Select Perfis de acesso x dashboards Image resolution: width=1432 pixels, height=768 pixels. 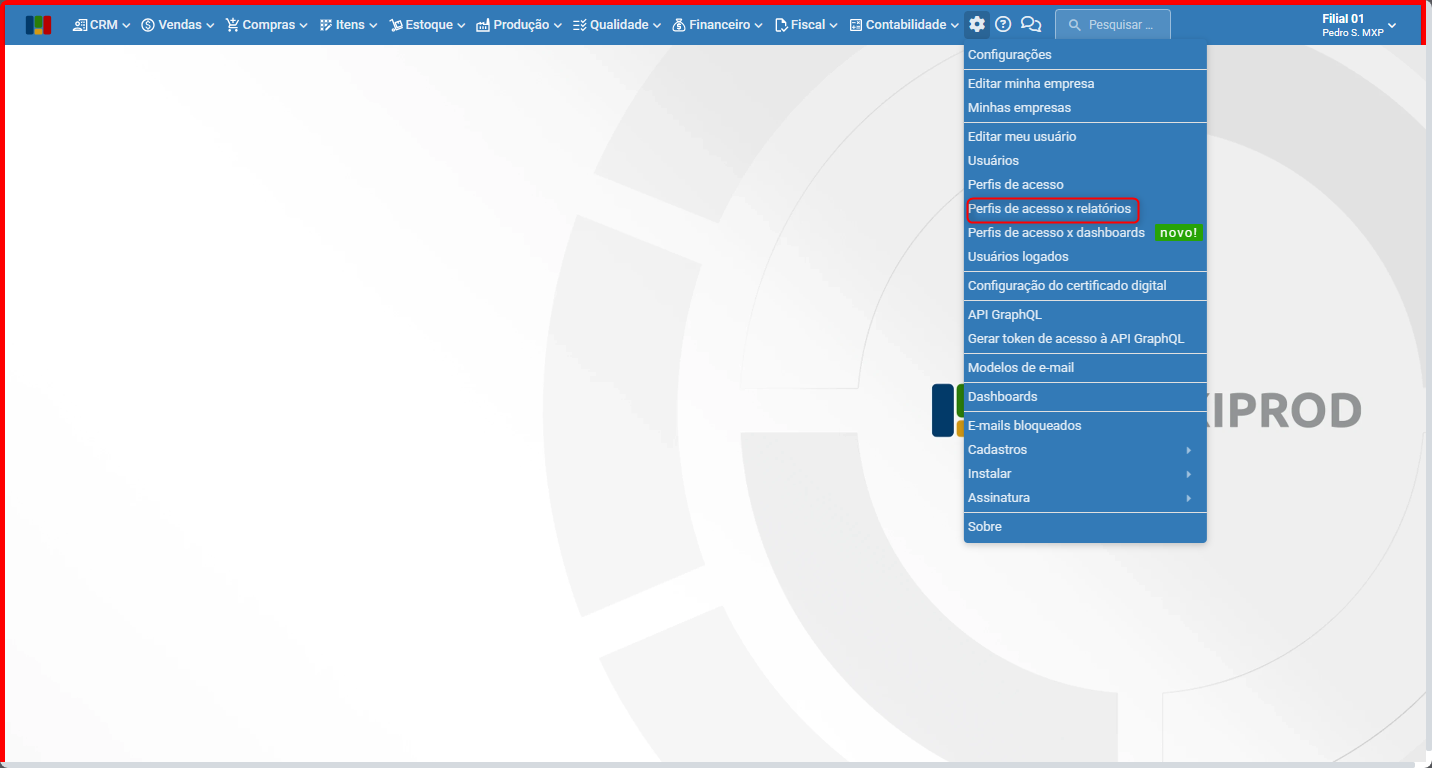pyautogui.click(x=1085, y=233)
